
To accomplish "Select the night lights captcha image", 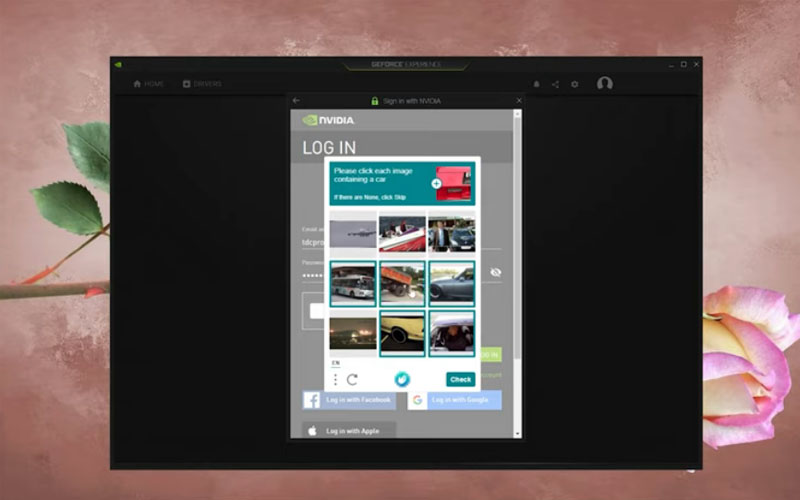I will tap(353, 334).
